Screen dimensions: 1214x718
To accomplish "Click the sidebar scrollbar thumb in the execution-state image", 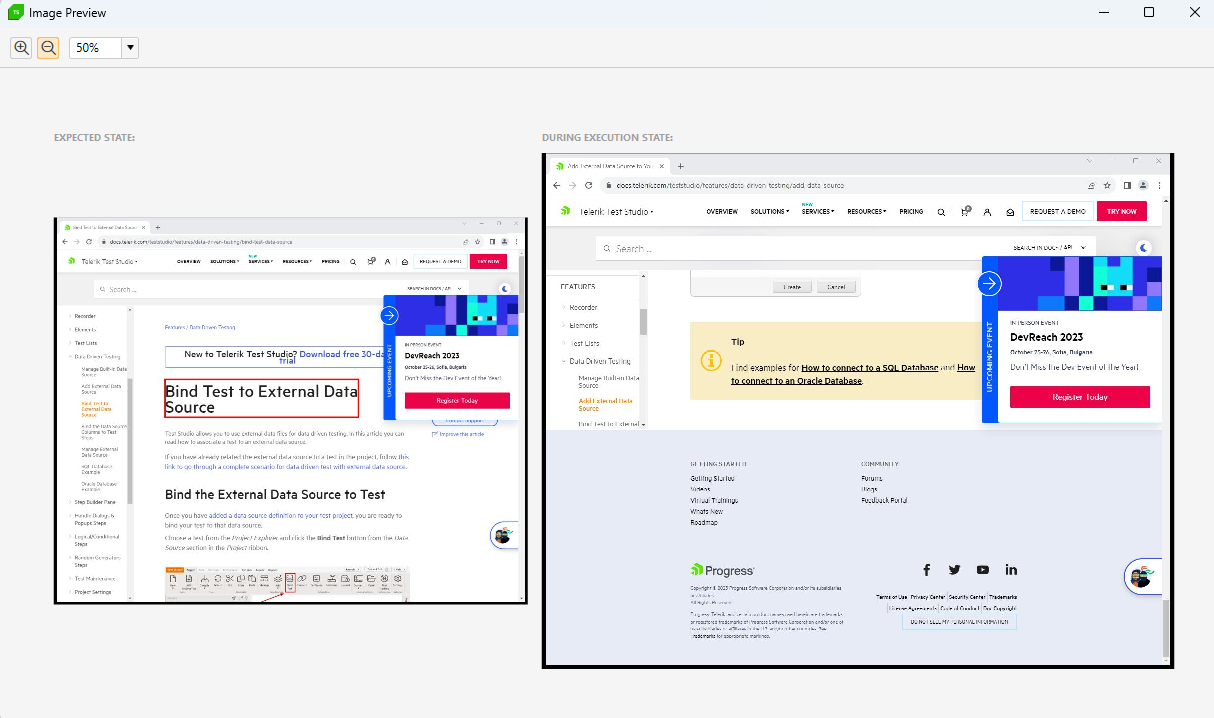I will tap(643, 321).
